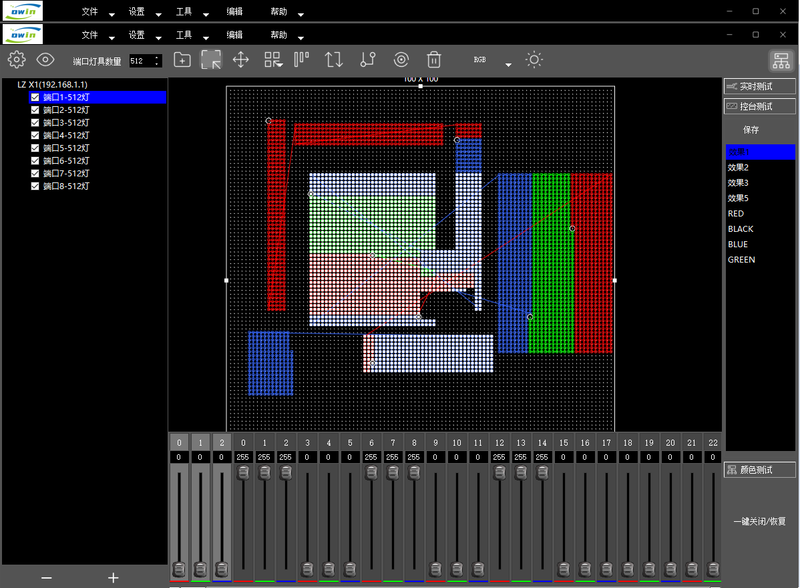Choose the four-arrow move tool
Image resolution: width=800 pixels, height=588 pixels.
241,60
